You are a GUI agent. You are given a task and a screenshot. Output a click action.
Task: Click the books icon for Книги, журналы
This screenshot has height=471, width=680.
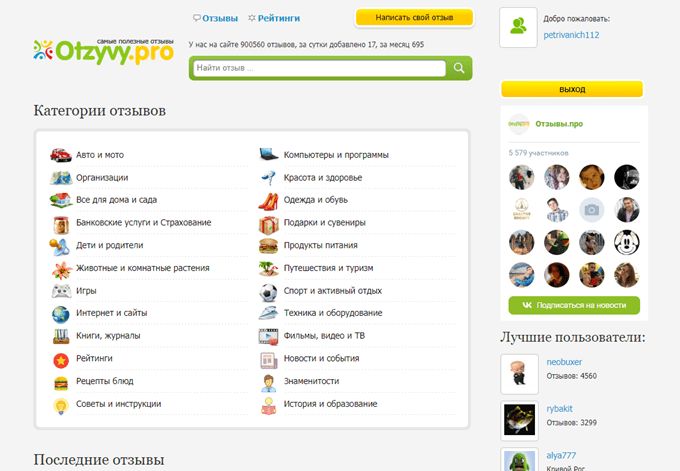(61, 336)
